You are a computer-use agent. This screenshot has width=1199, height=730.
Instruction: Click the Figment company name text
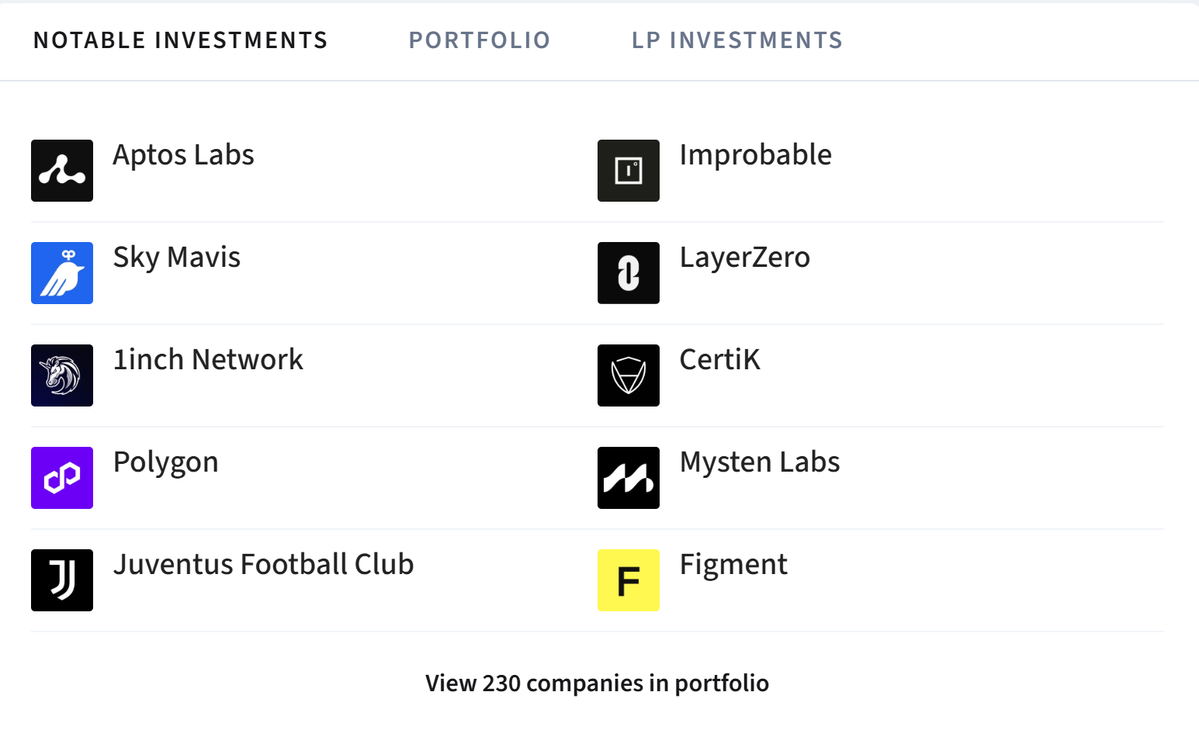point(733,565)
